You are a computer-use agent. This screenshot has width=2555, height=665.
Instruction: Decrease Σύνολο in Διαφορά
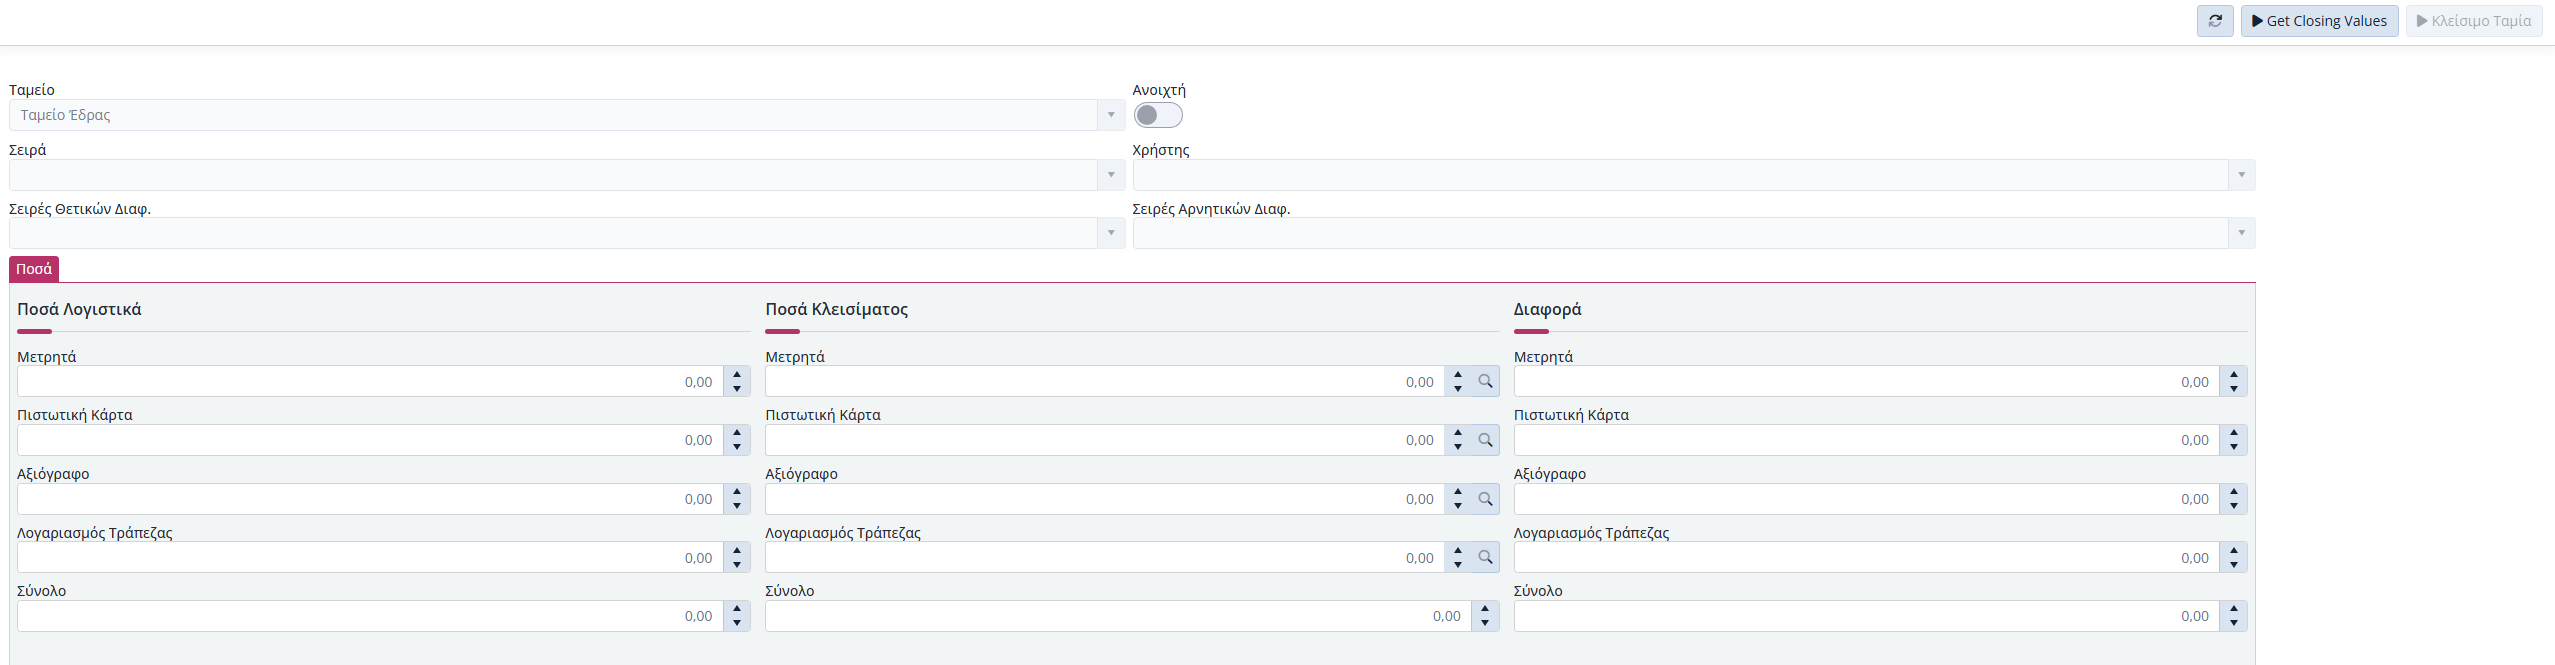[x=2233, y=623]
